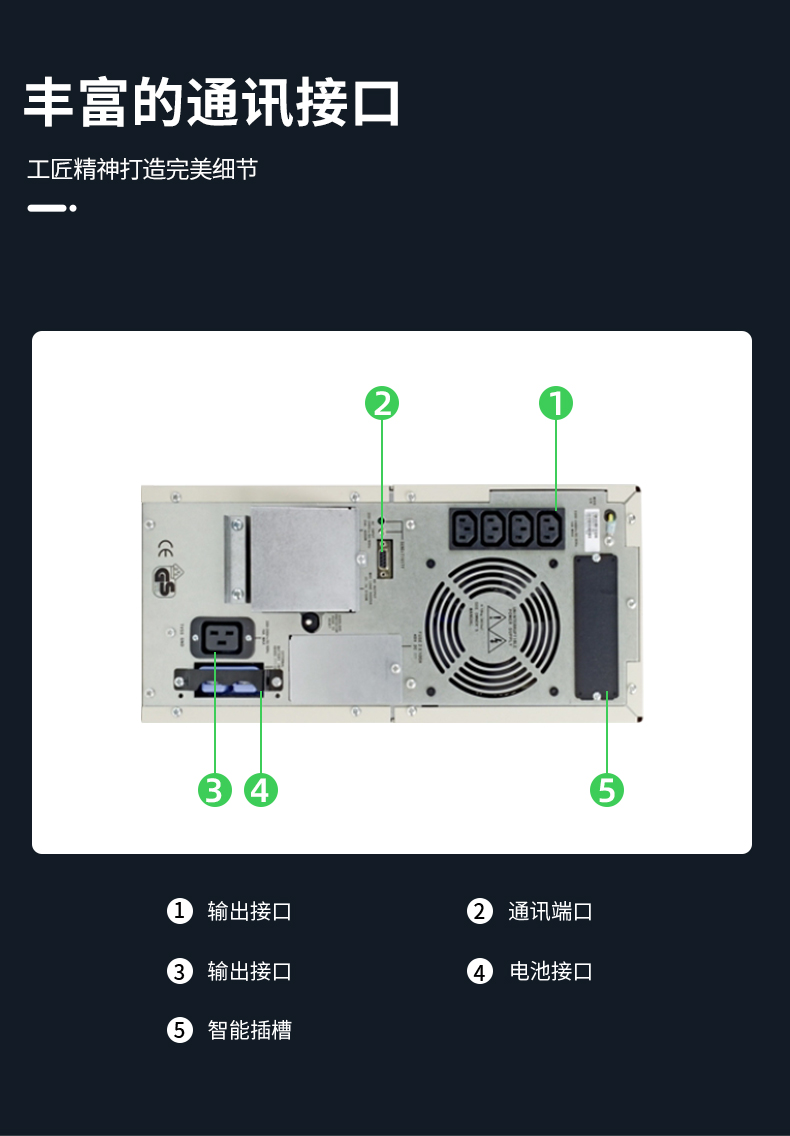Click the row of four output sockets
This screenshot has height=1136, width=790.
(507, 528)
